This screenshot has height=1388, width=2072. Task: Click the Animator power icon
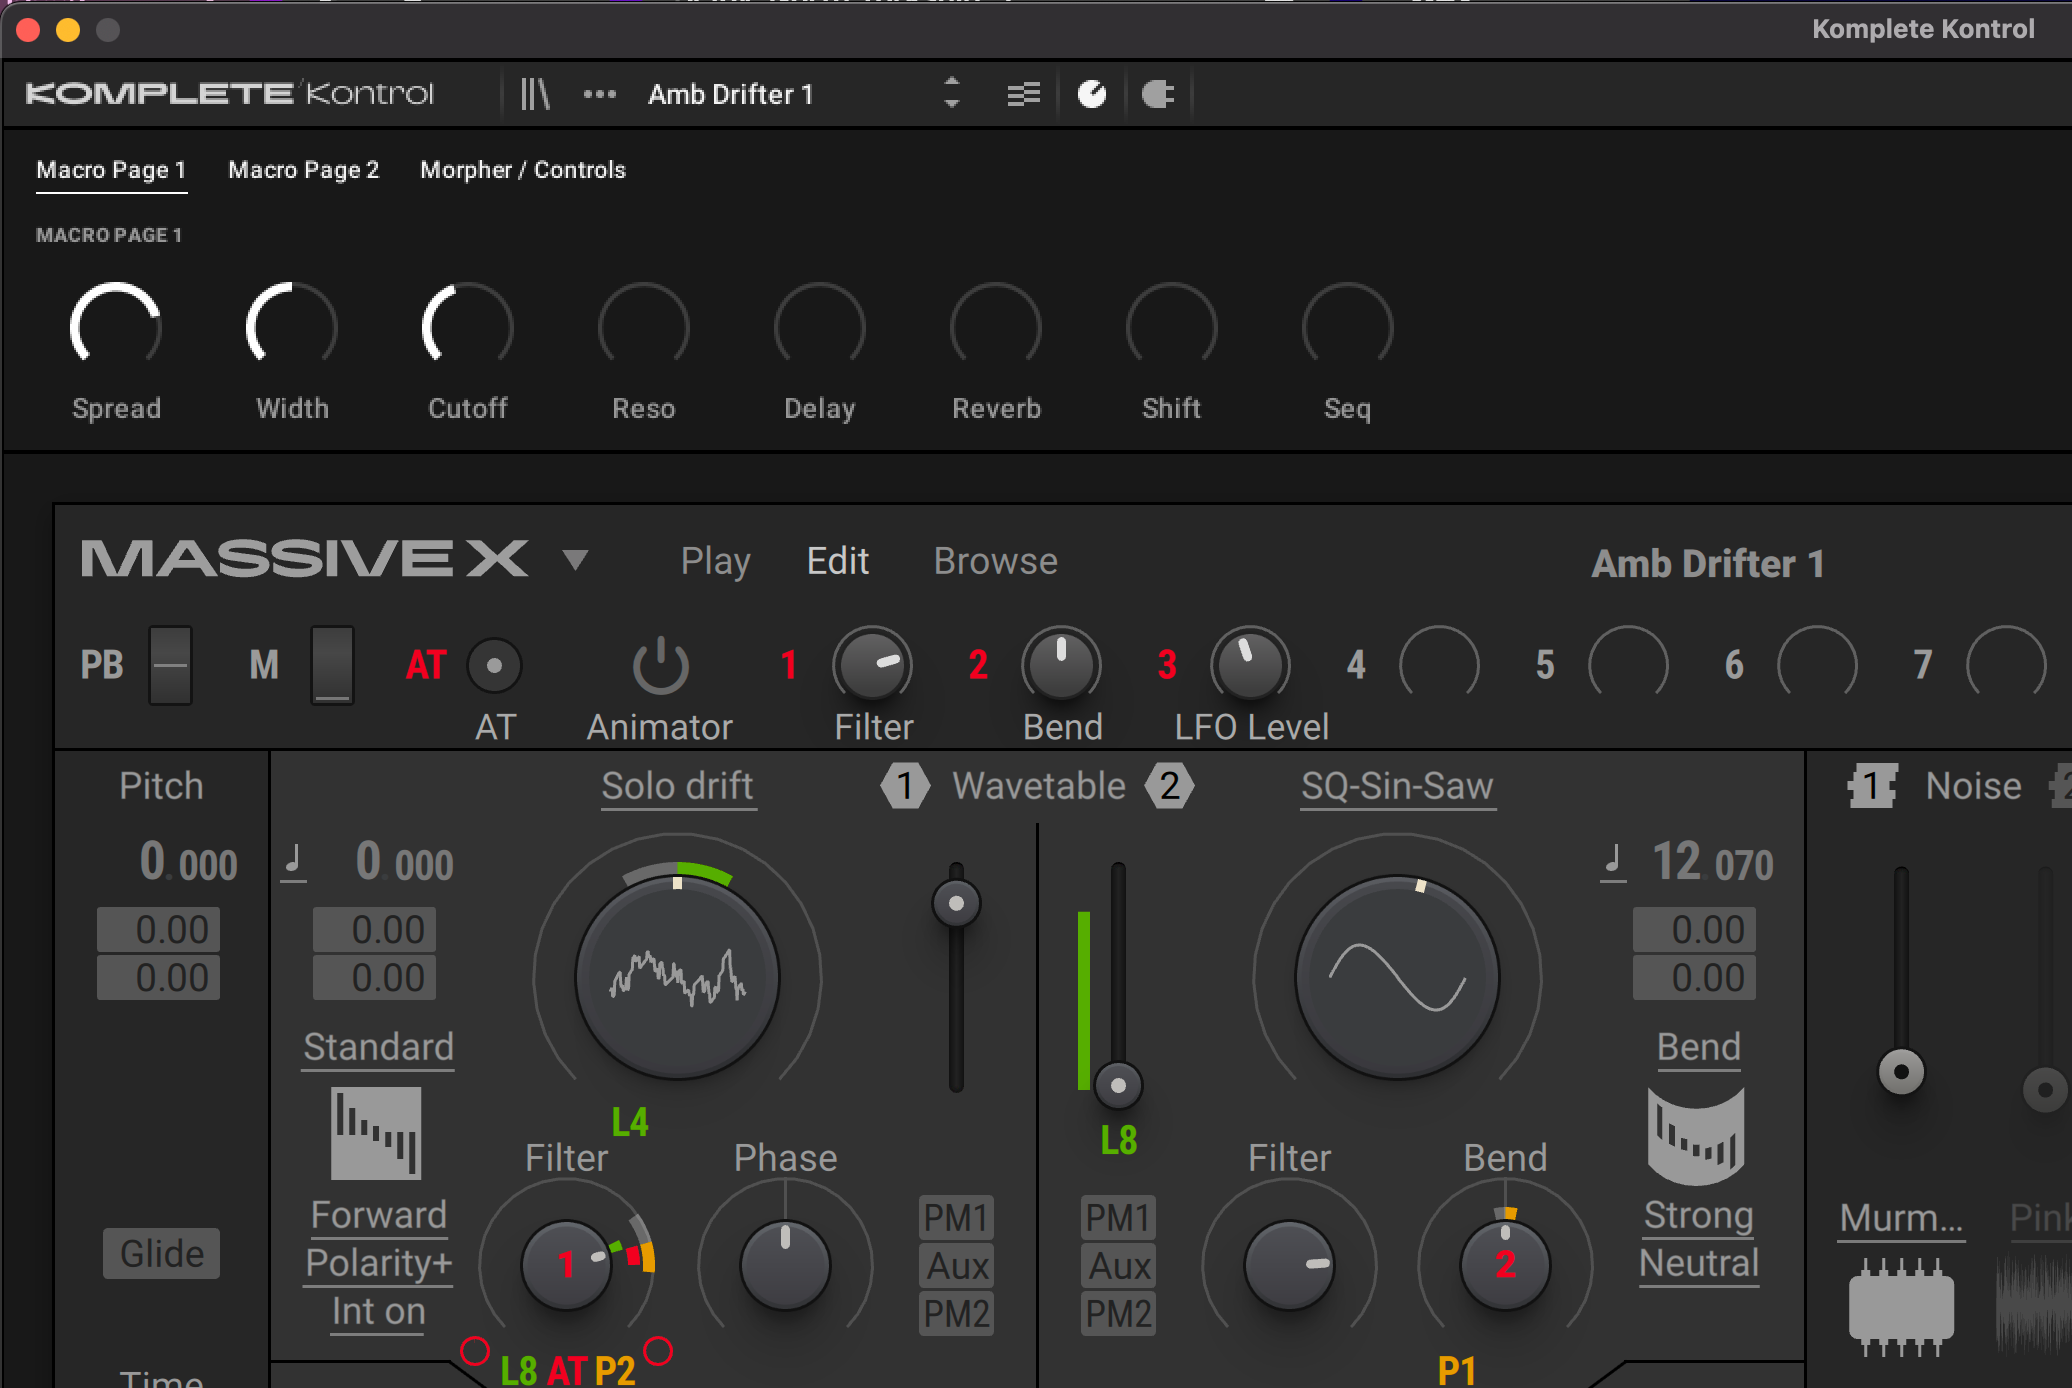[x=660, y=666]
